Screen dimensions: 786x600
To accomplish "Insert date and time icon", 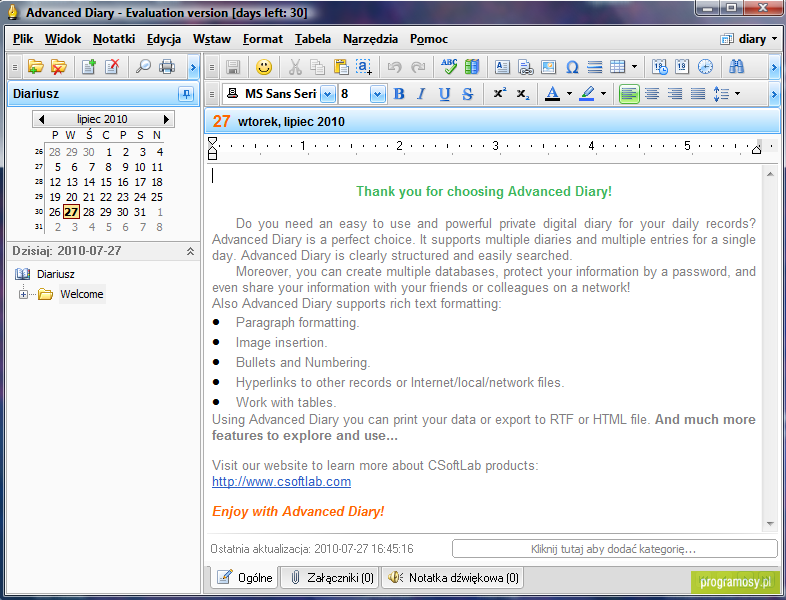I will point(660,67).
